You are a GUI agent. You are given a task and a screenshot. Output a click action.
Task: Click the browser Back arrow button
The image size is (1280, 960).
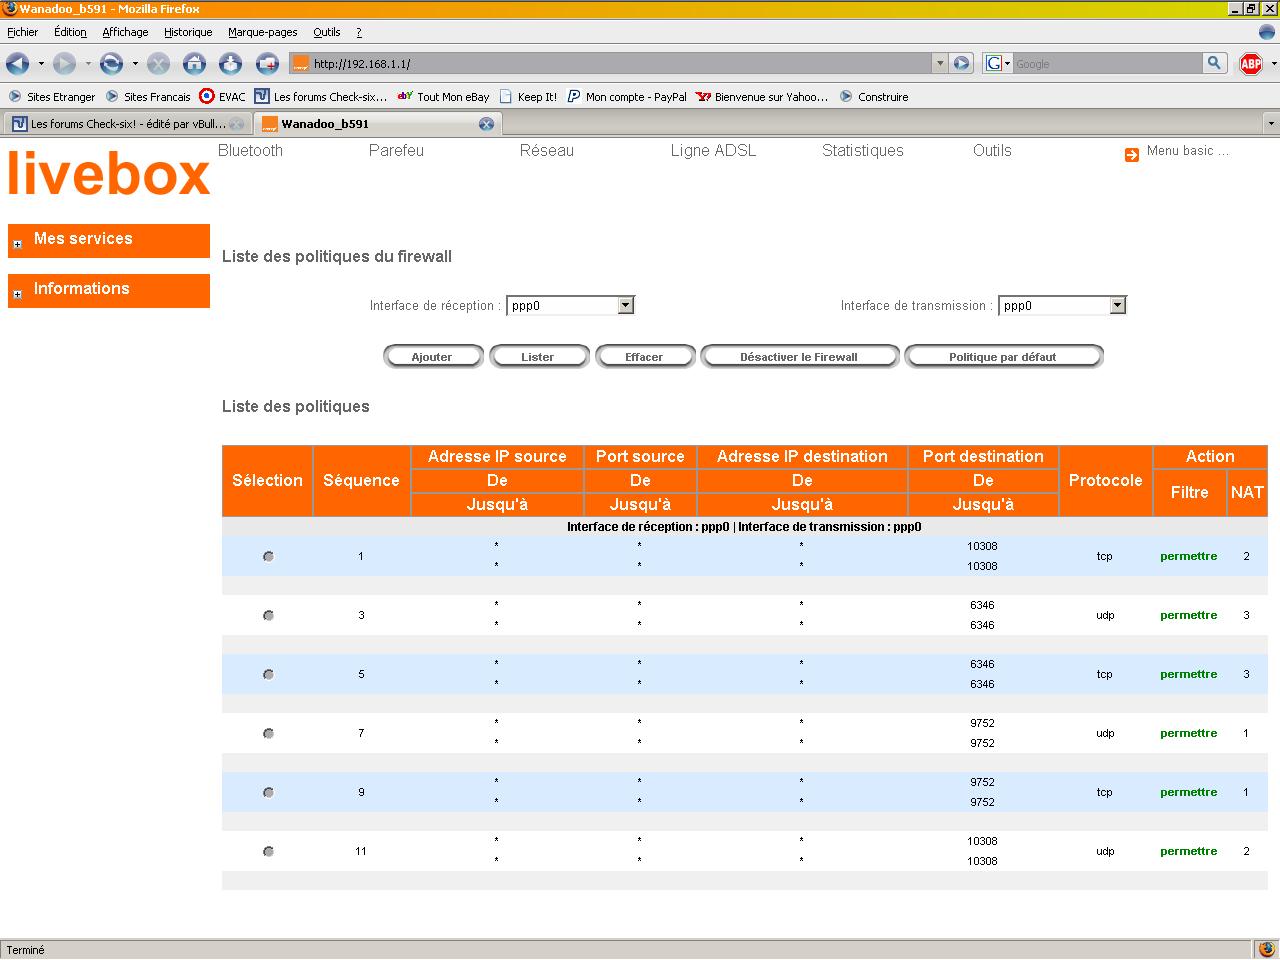click(18, 64)
